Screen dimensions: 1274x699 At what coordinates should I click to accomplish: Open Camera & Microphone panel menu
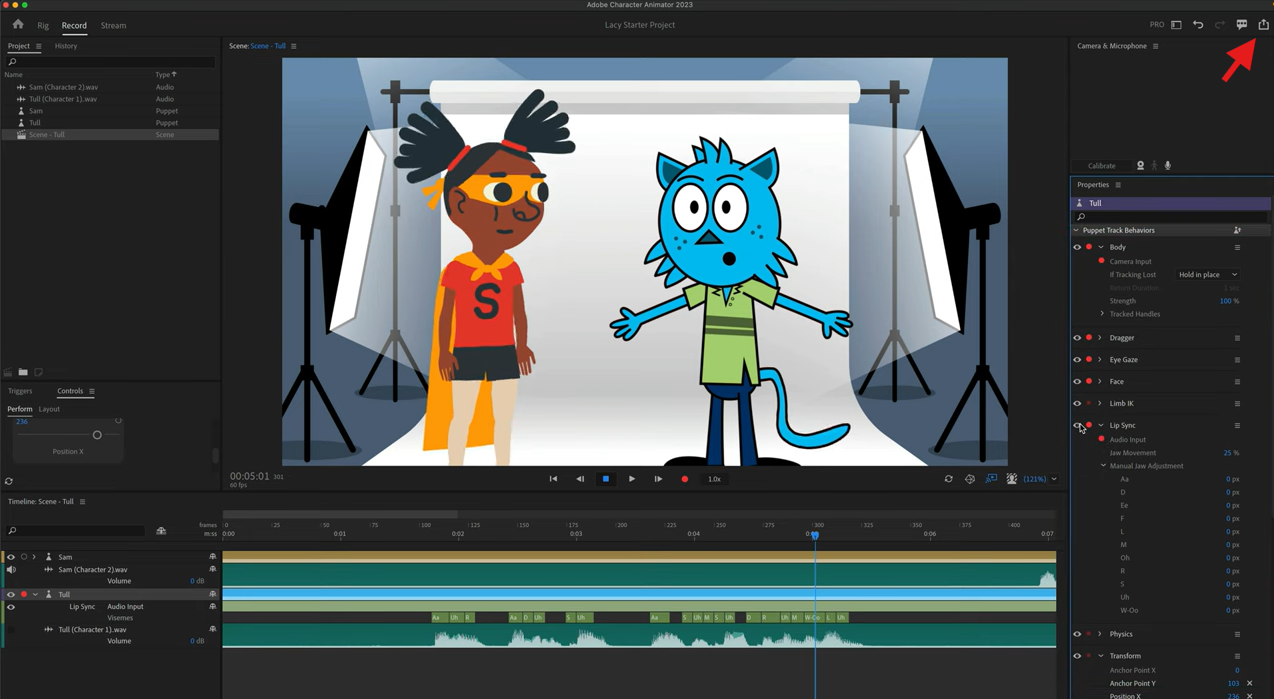pos(1156,46)
